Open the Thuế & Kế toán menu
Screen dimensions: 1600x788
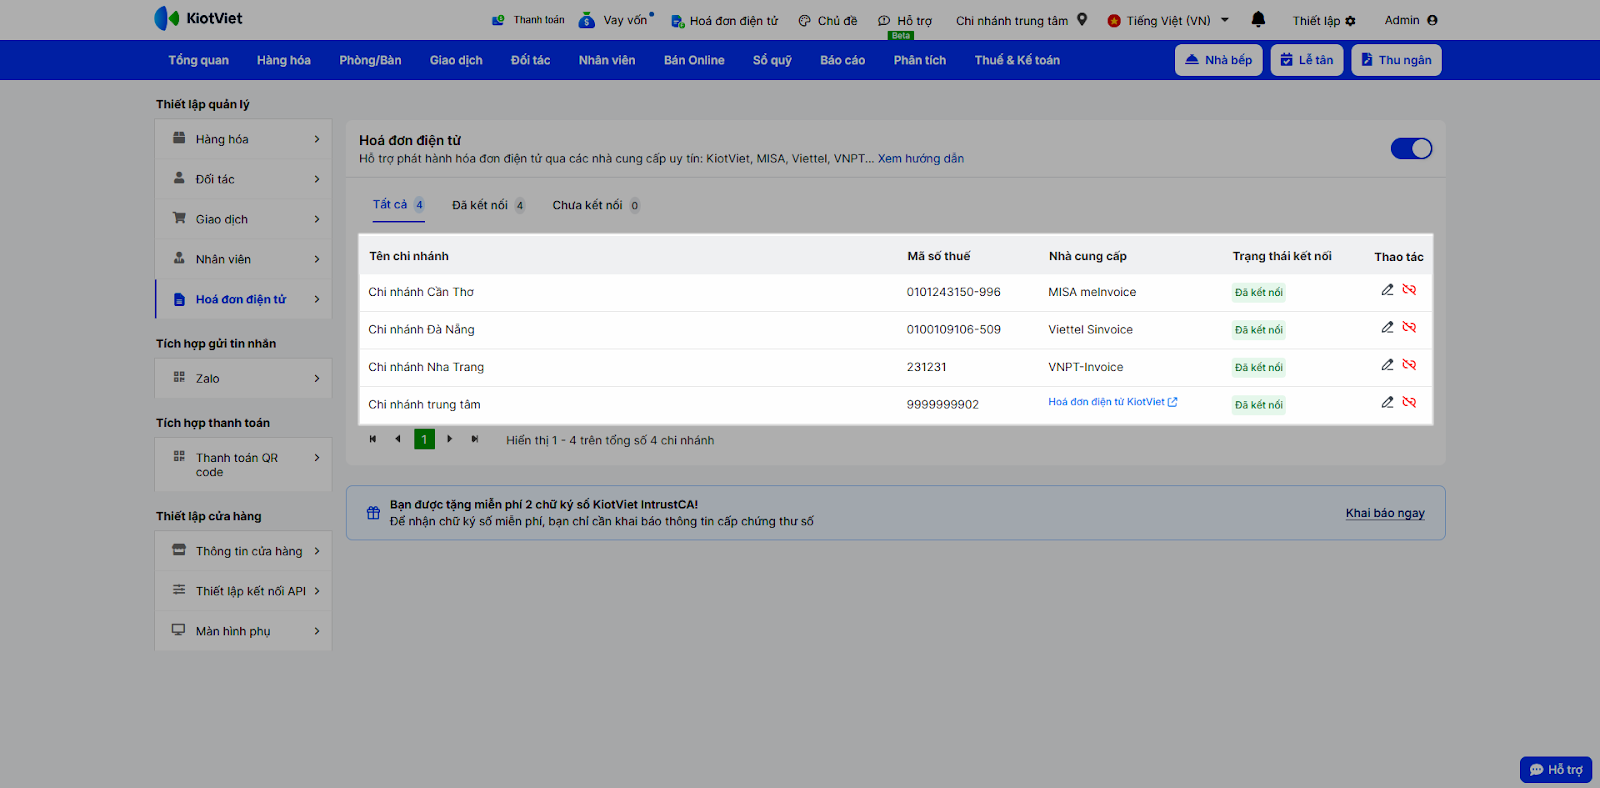[1017, 60]
